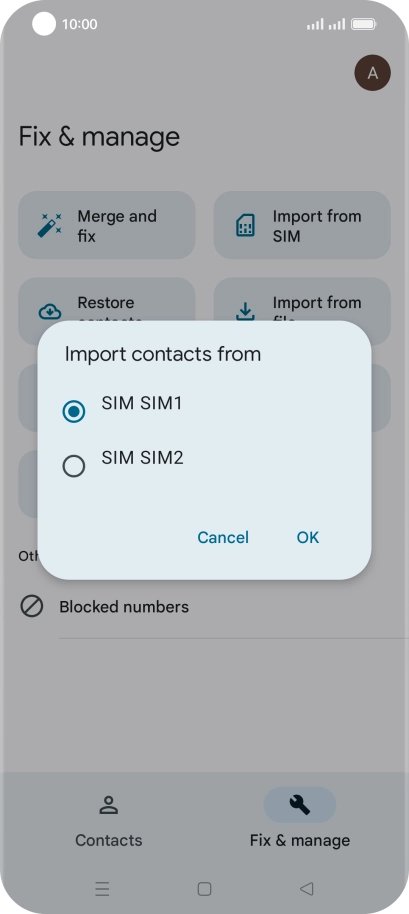The image size is (409, 914).
Task: Tap the SIM SIM2 option label
Action: [x=142, y=458]
